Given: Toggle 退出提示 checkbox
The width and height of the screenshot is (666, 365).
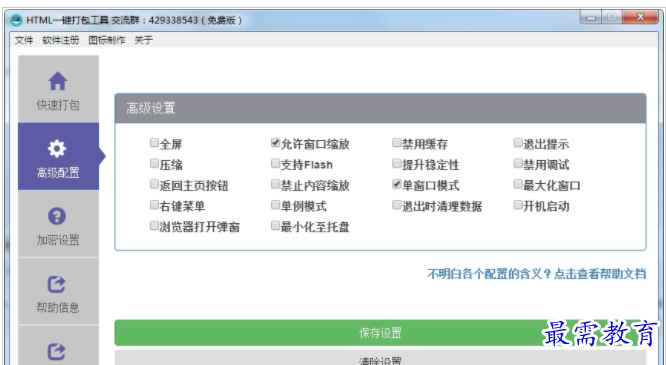Looking at the screenshot, I should pyautogui.click(x=518, y=143).
